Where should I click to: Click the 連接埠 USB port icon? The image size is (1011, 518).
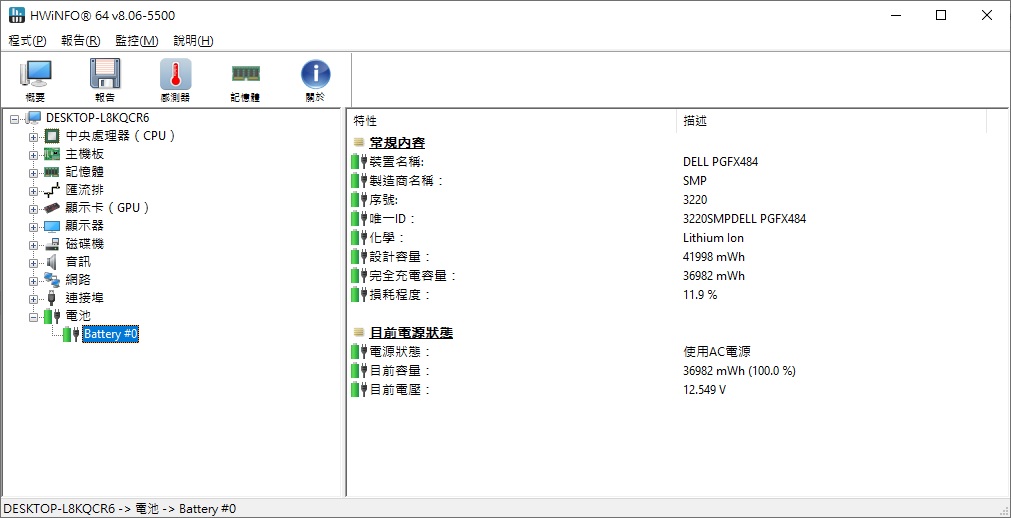point(52,298)
